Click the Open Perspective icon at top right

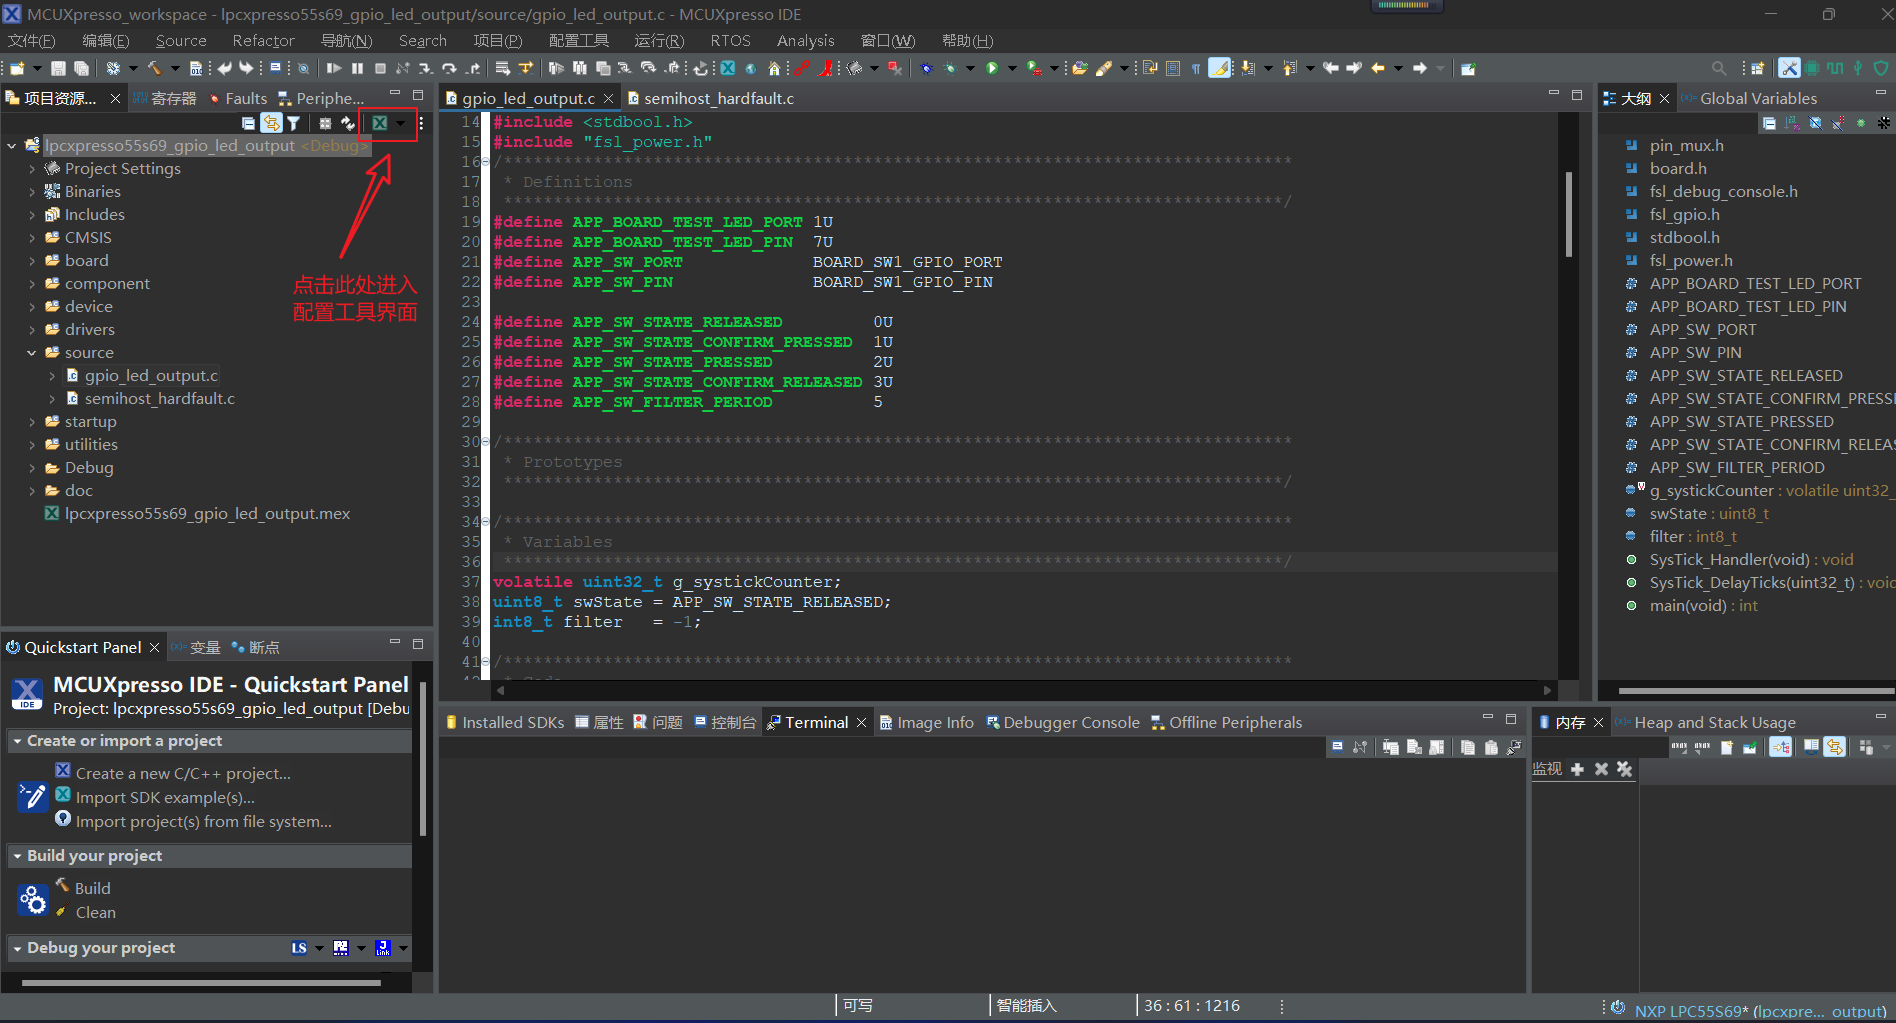pos(1757,68)
